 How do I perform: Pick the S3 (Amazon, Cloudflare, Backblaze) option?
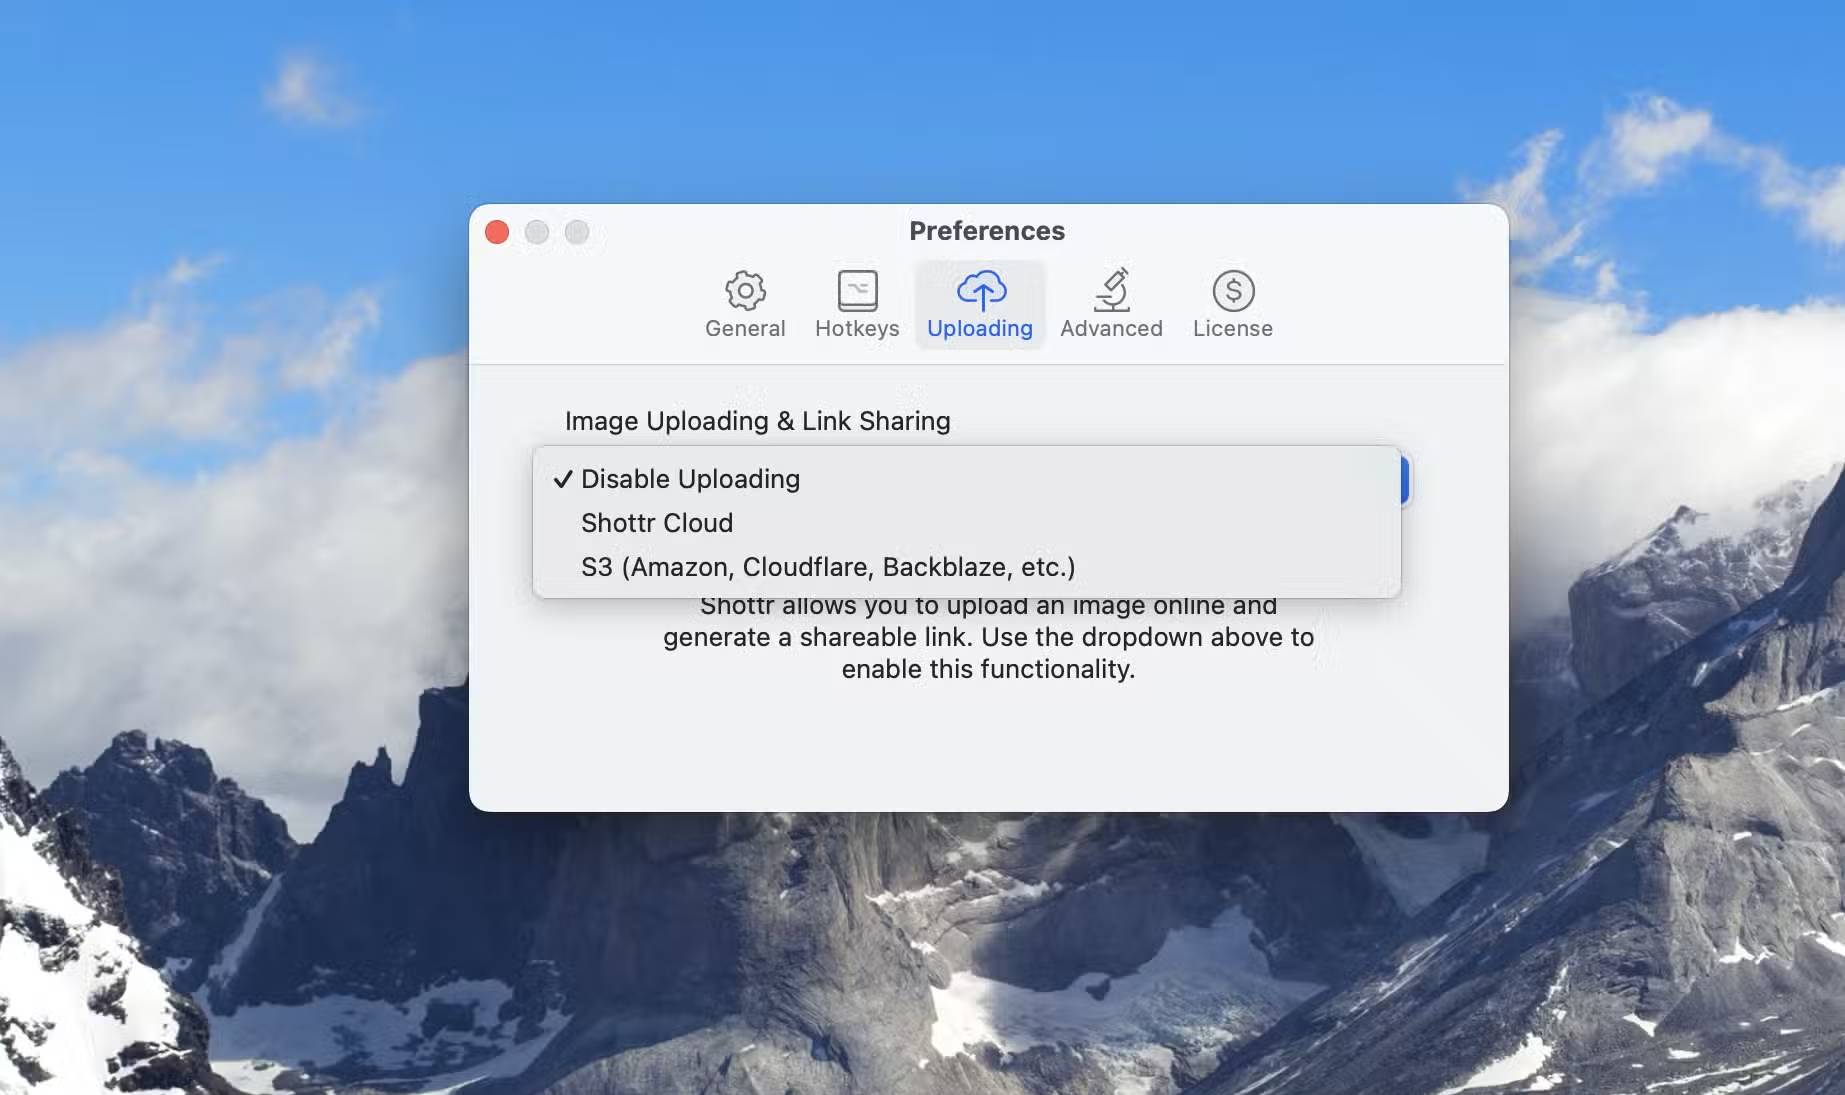tap(827, 566)
